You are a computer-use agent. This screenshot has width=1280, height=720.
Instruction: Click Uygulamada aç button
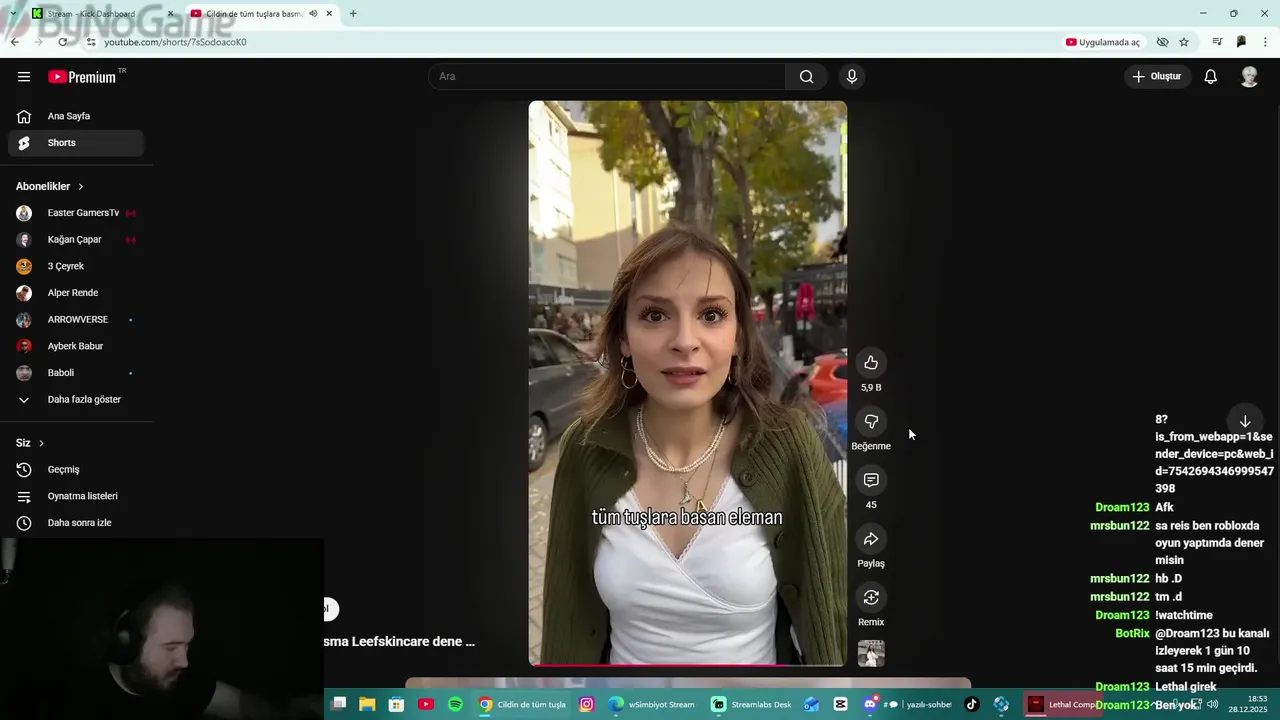coord(1103,42)
